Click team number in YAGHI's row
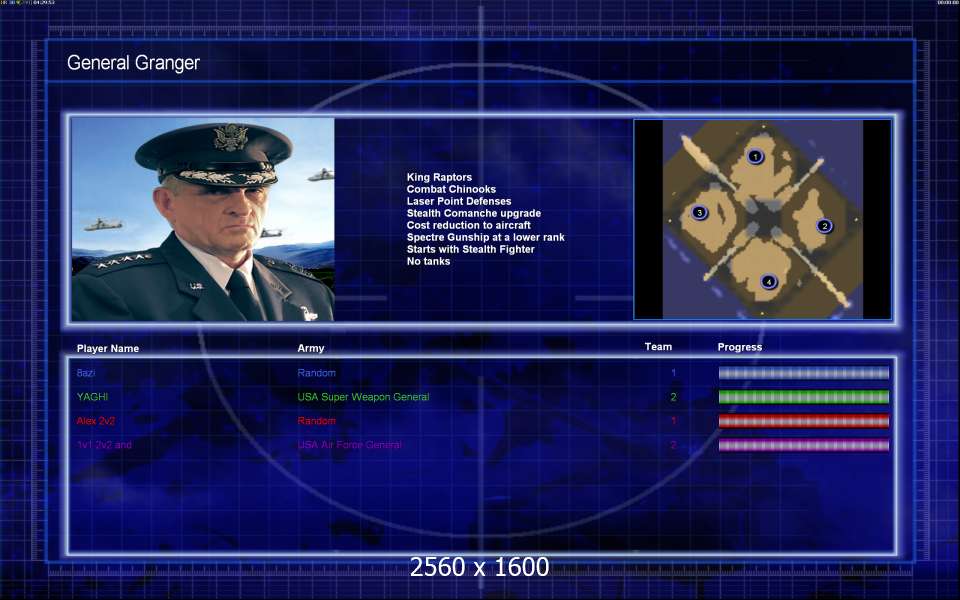Image resolution: width=960 pixels, height=600 pixels. [x=673, y=397]
